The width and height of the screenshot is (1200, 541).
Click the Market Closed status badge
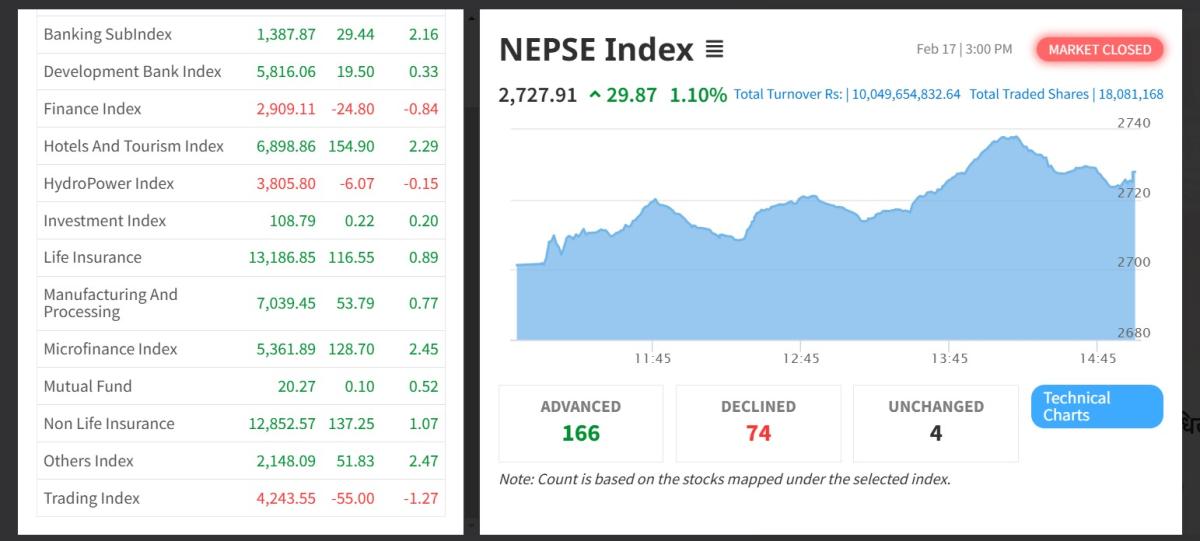coord(1099,49)
